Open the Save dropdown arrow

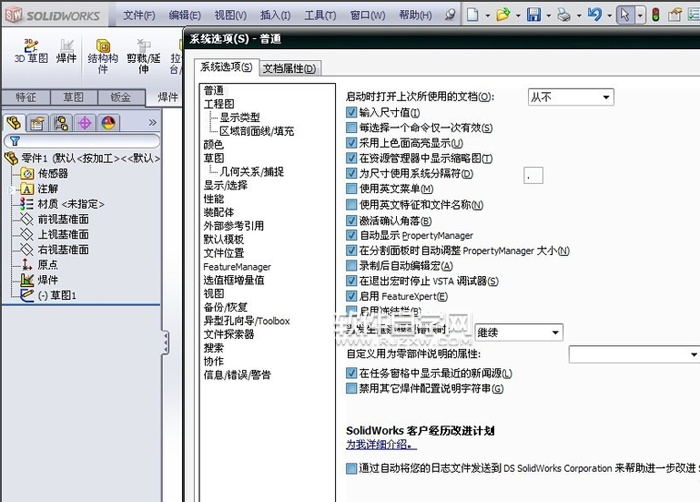548,16
